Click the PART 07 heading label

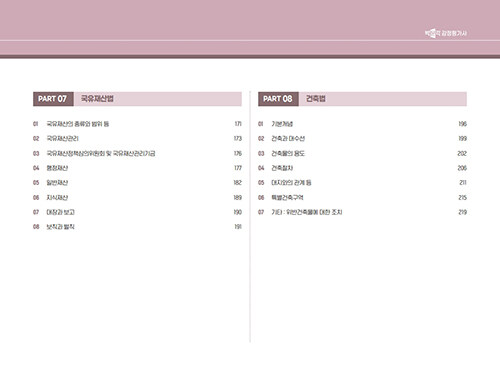(x=53, y=99)
